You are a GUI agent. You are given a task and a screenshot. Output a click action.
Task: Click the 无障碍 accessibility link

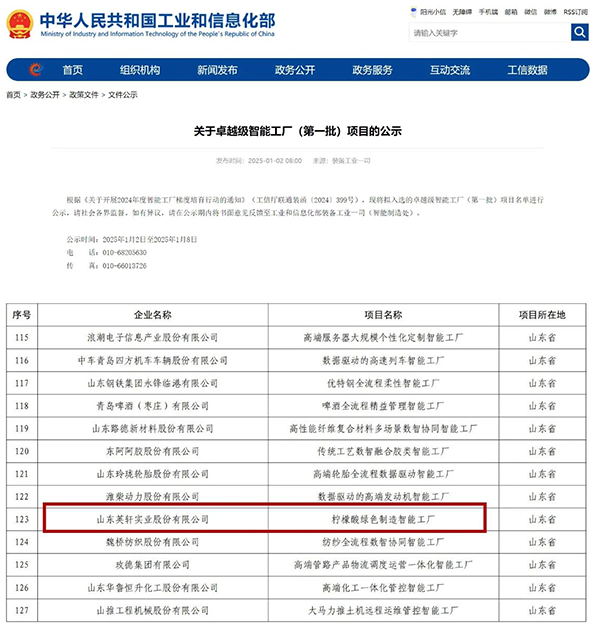[x=462, y=12]
